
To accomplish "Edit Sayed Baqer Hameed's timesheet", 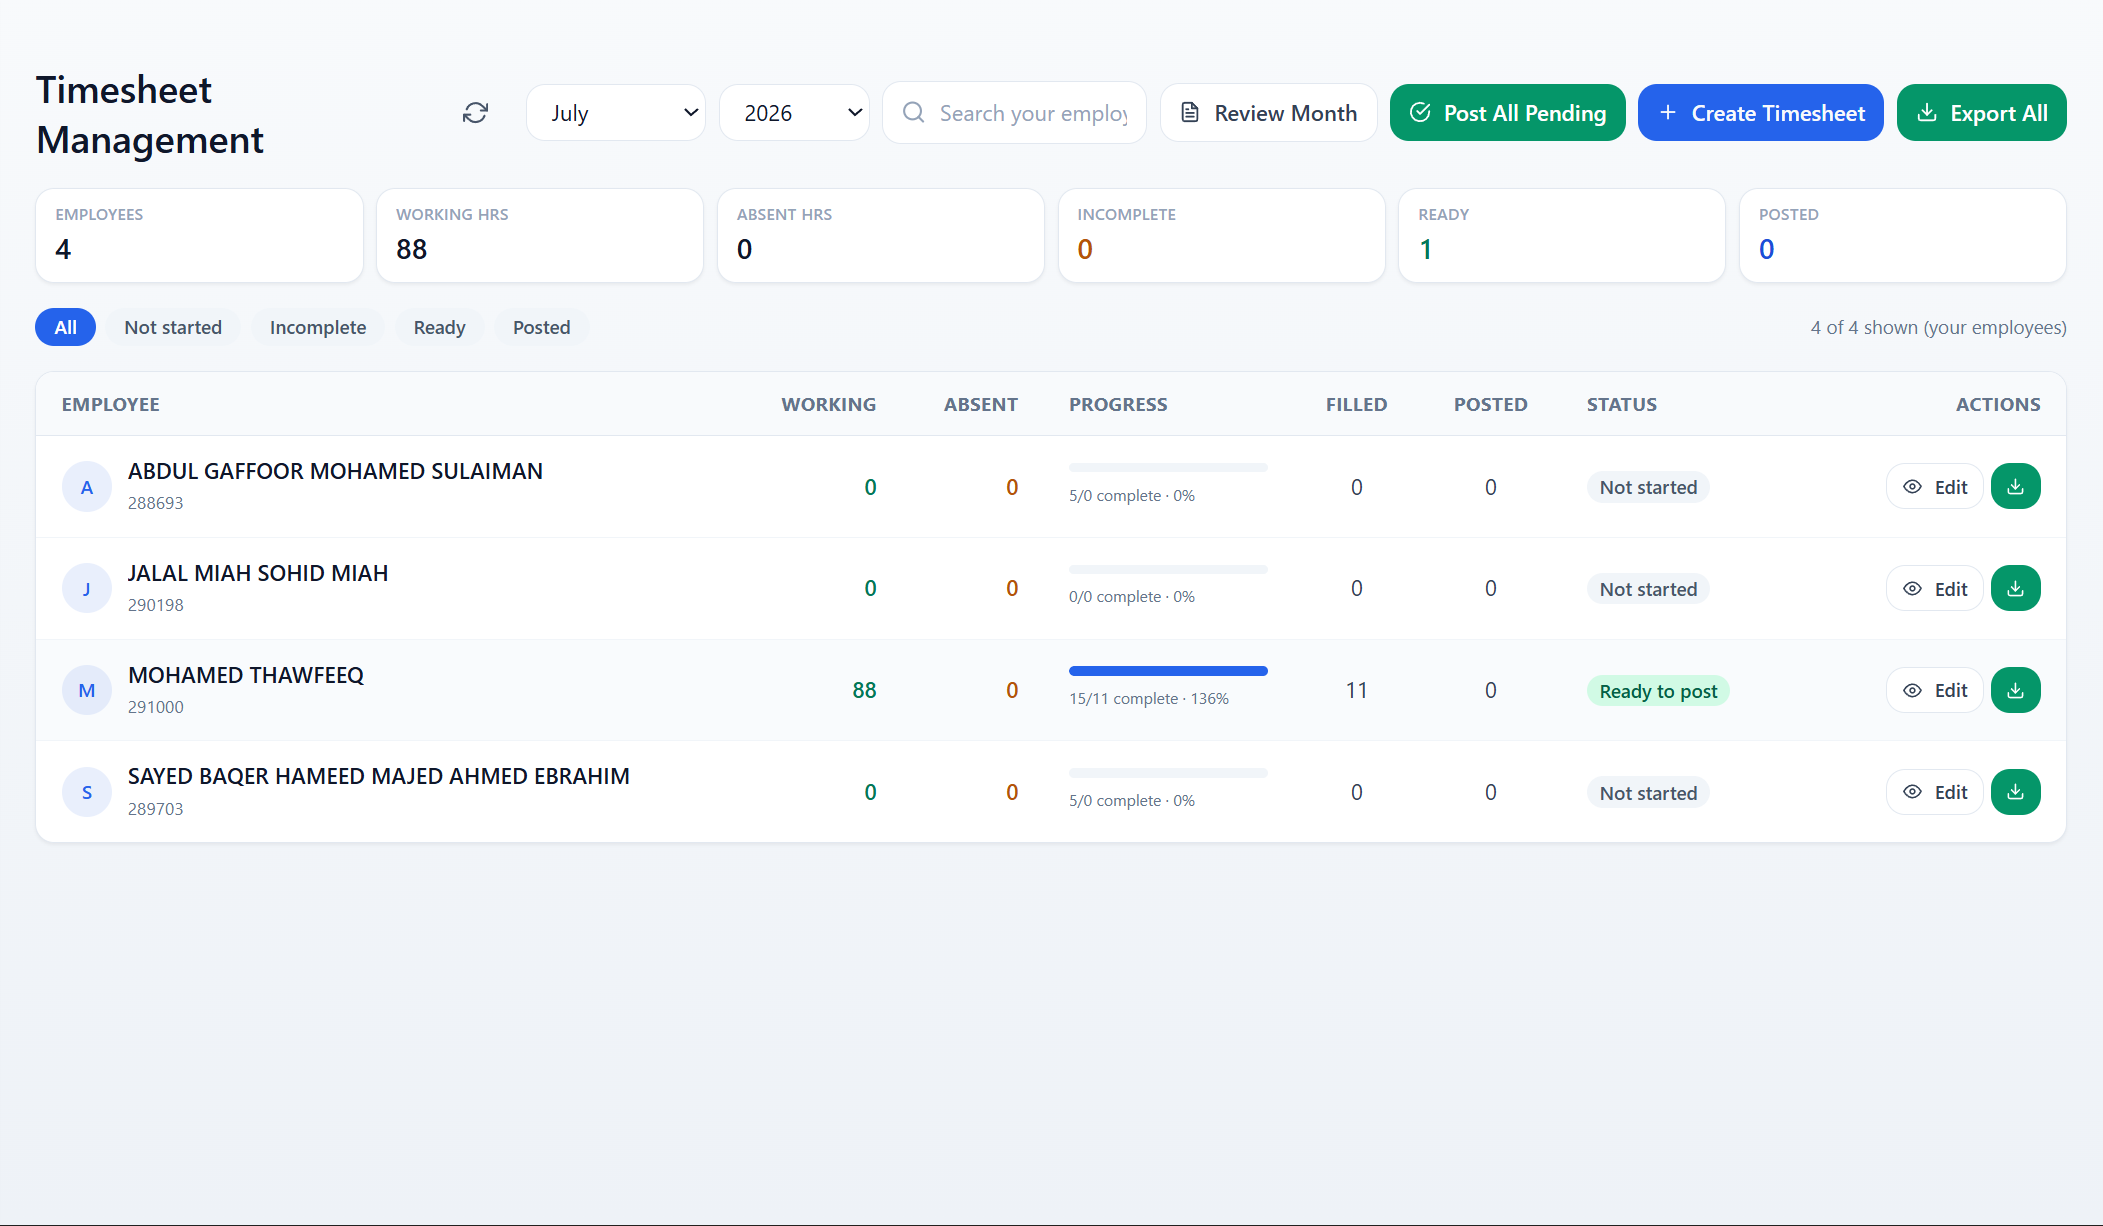I will 1935,792.
